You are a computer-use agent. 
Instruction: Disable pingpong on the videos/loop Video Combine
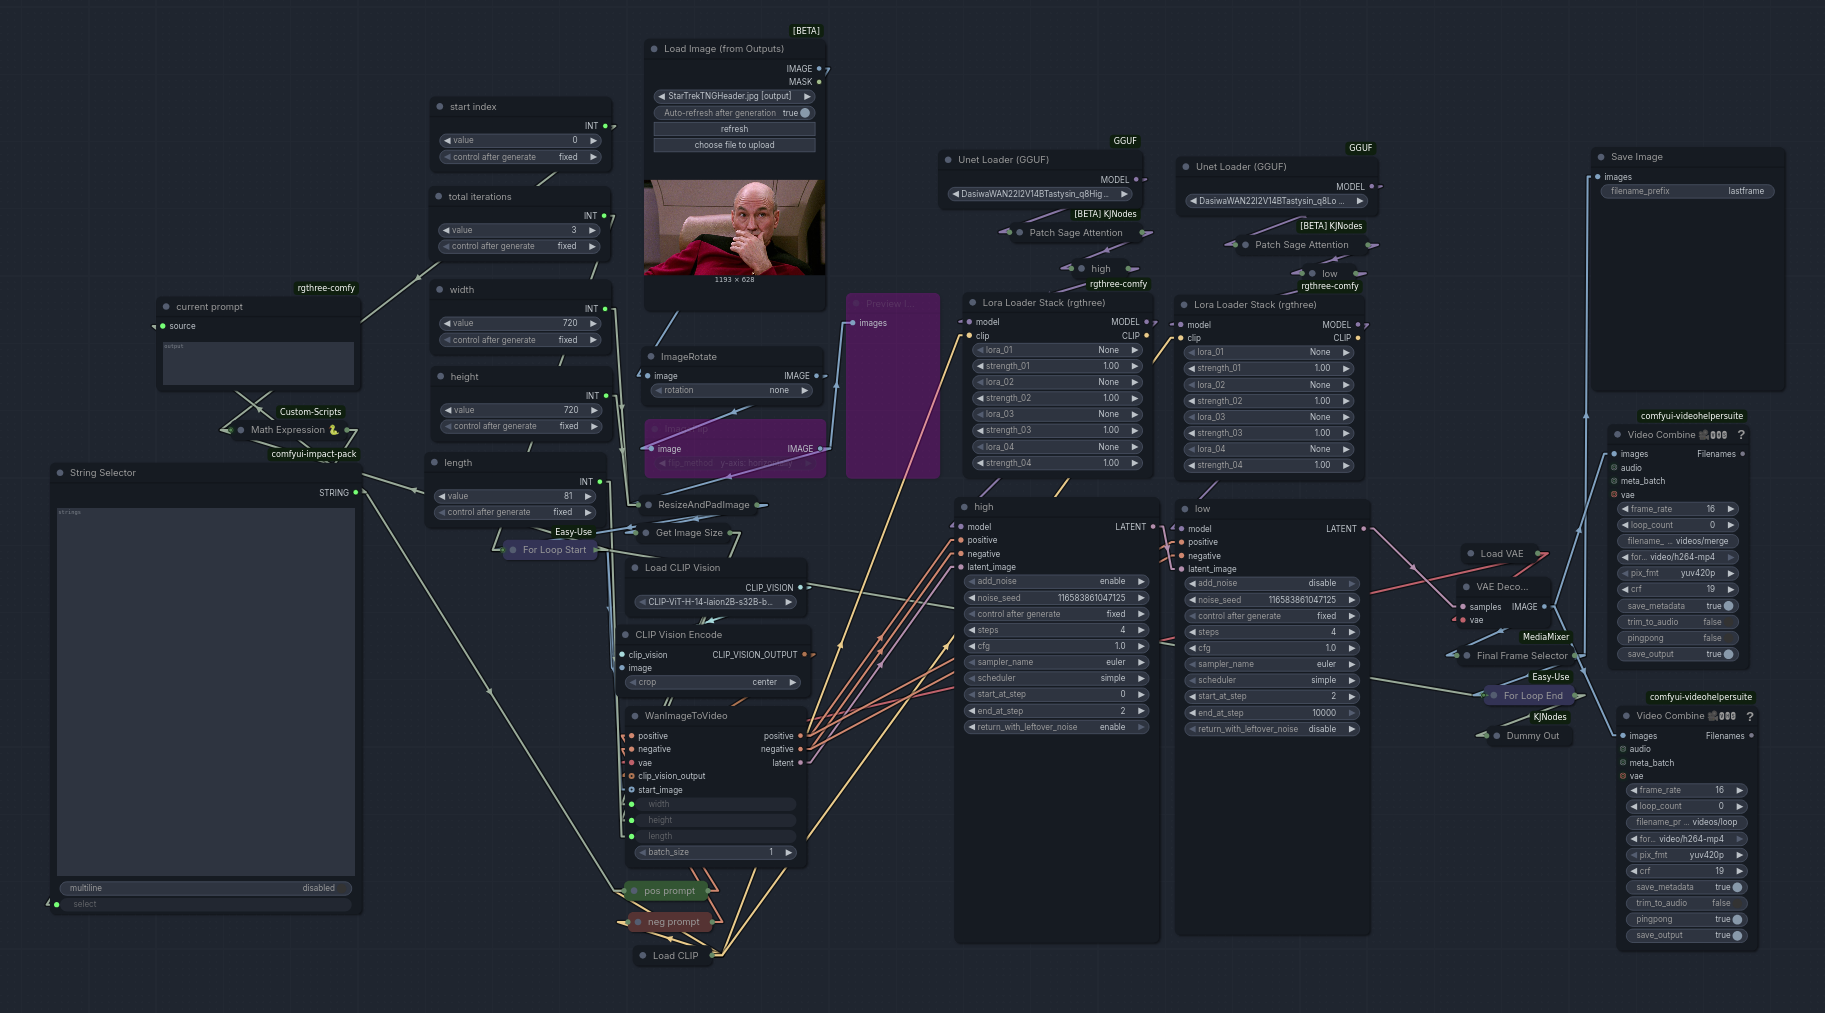tap(1738, 919)
